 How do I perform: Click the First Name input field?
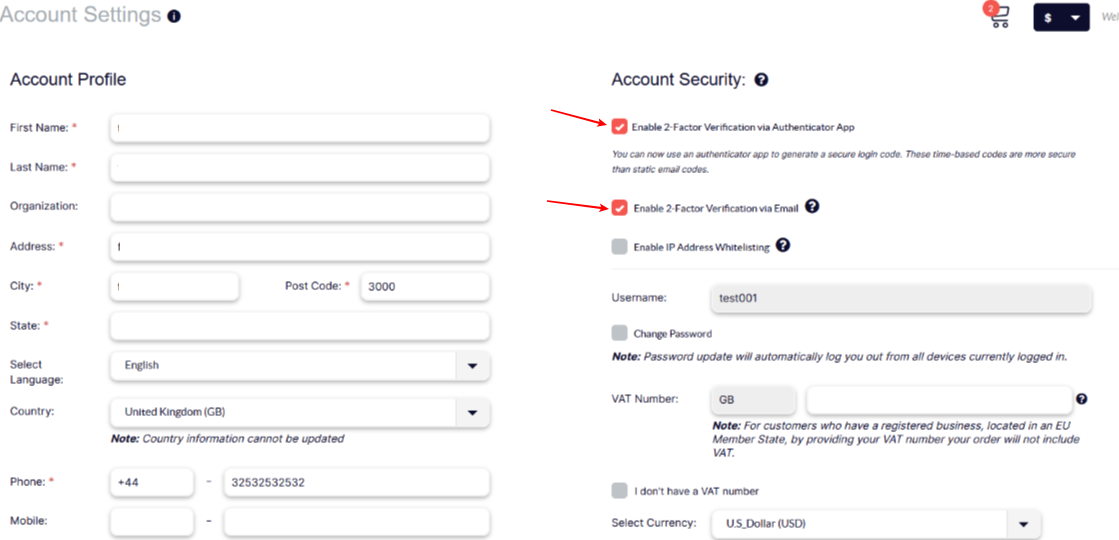300,128
